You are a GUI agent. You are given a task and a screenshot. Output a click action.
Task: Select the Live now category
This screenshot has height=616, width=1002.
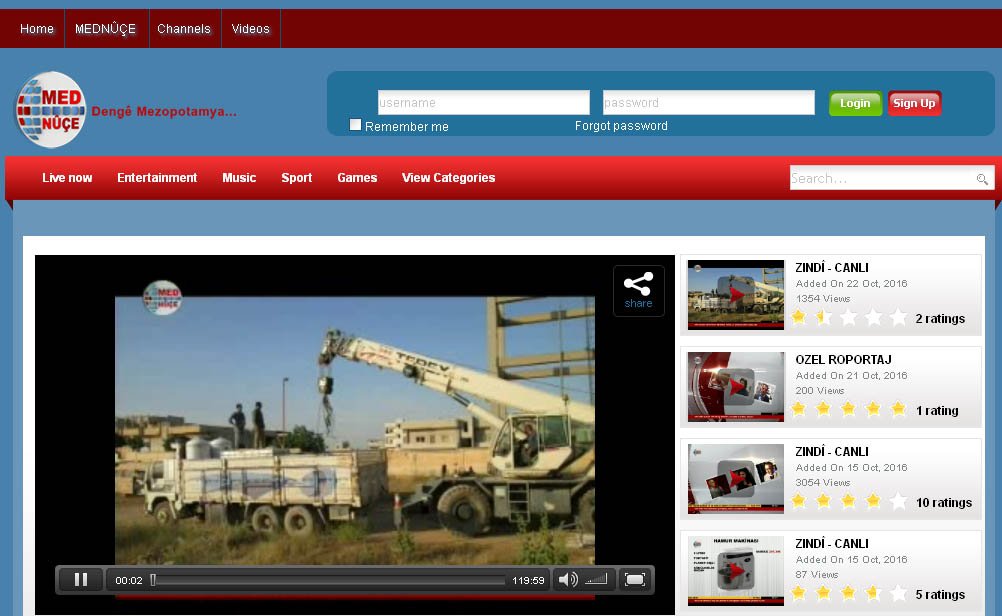pyautogui.click(x=67, y=178)
